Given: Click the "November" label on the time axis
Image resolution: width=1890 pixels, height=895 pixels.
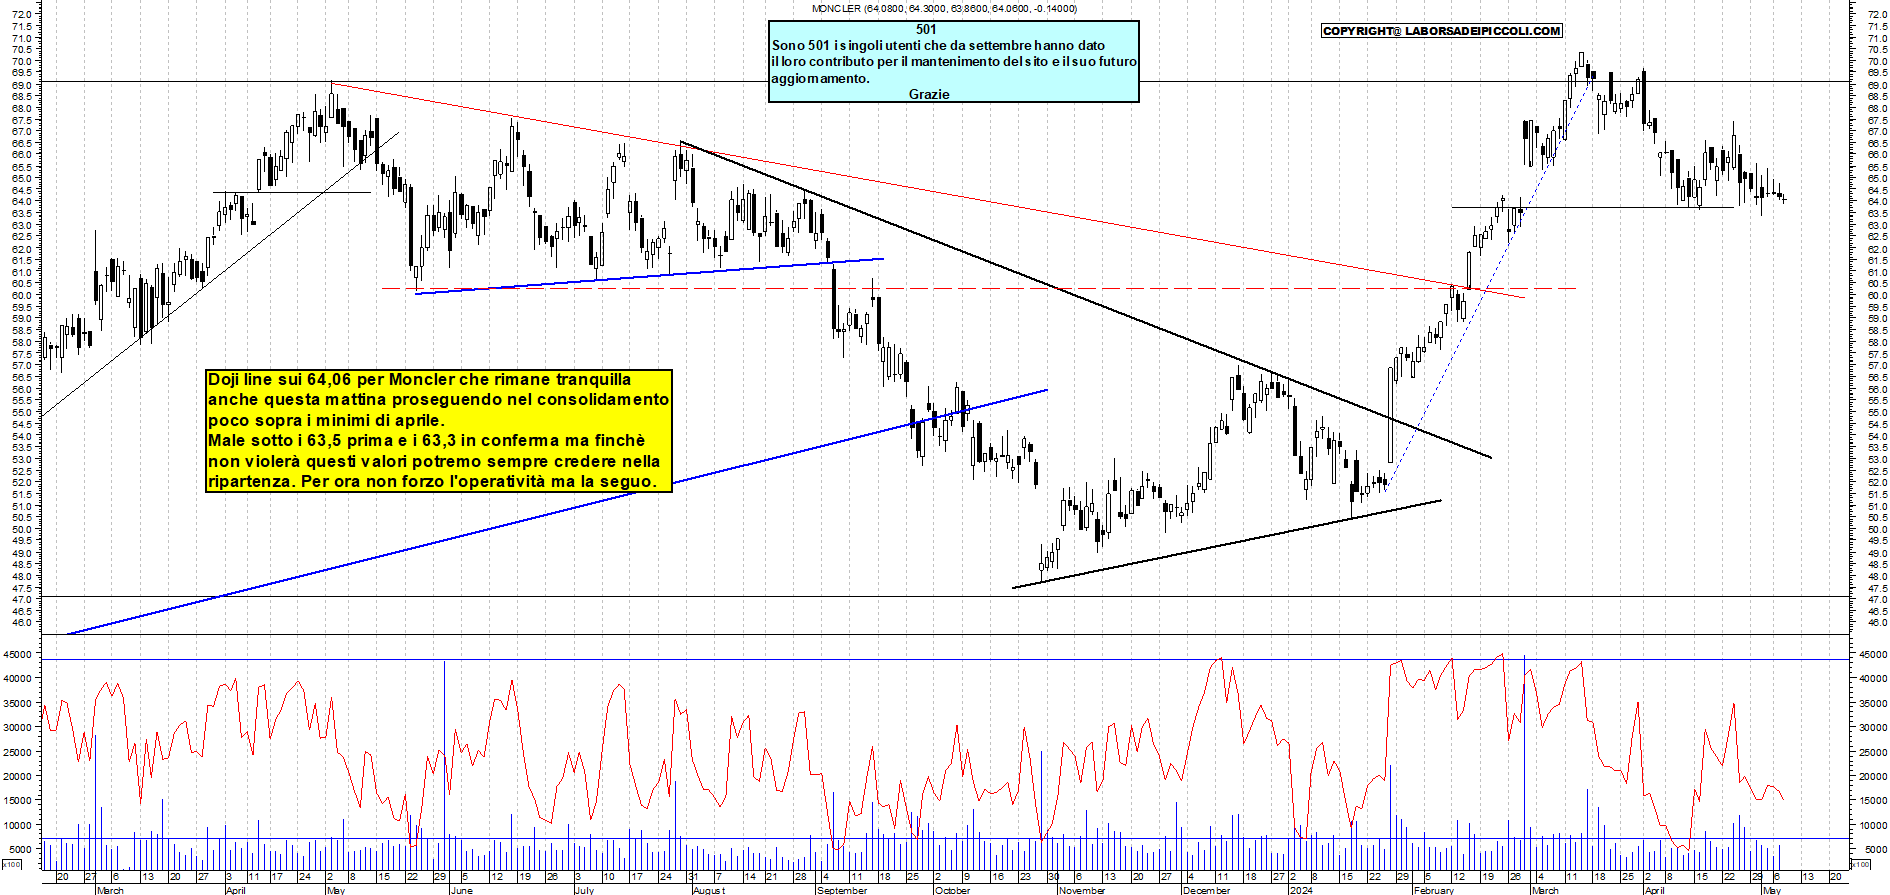Looking at the screenshot, I should pyautogui.click(x=1082, y=890).
